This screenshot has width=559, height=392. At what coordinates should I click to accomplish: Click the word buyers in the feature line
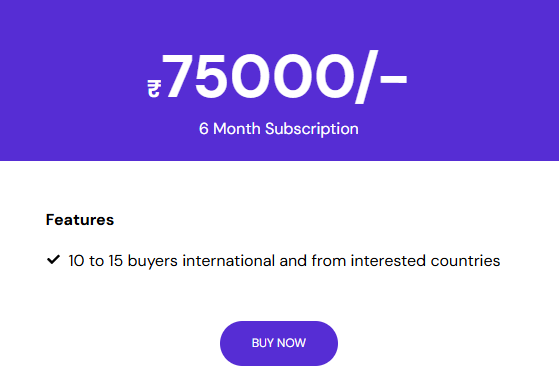pyautogui.click(x=153, y=261)
